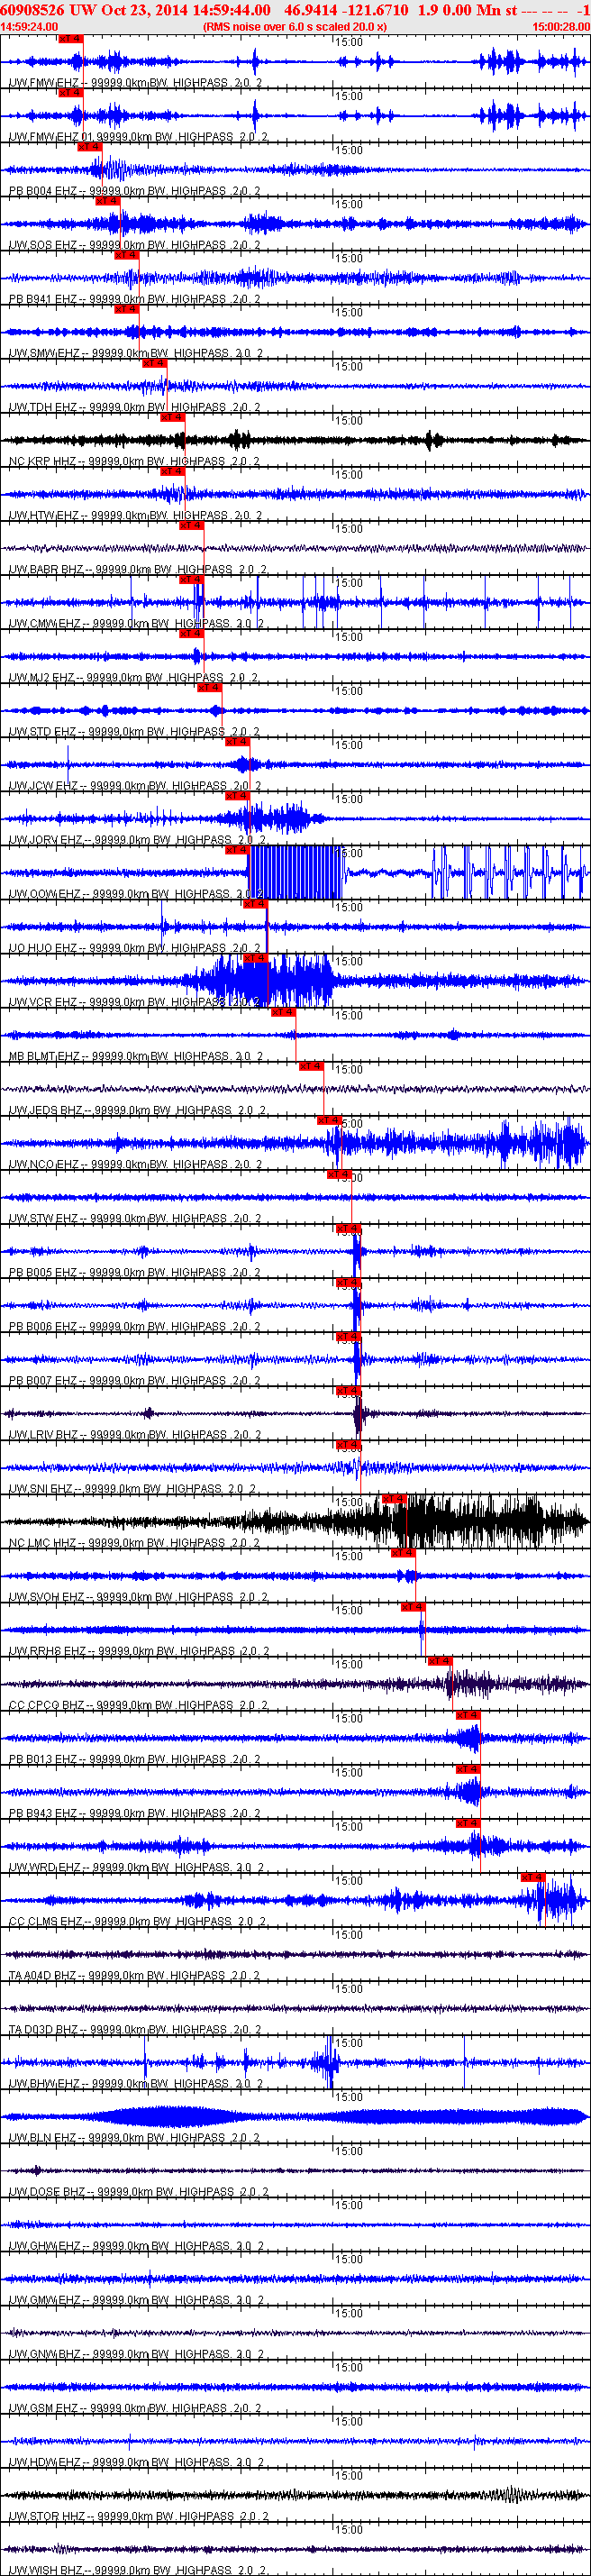Viewport: 591px width, 2576px height.
Task: Select the PB.B005.EHZ station label
Action: tap(134, 1272)
